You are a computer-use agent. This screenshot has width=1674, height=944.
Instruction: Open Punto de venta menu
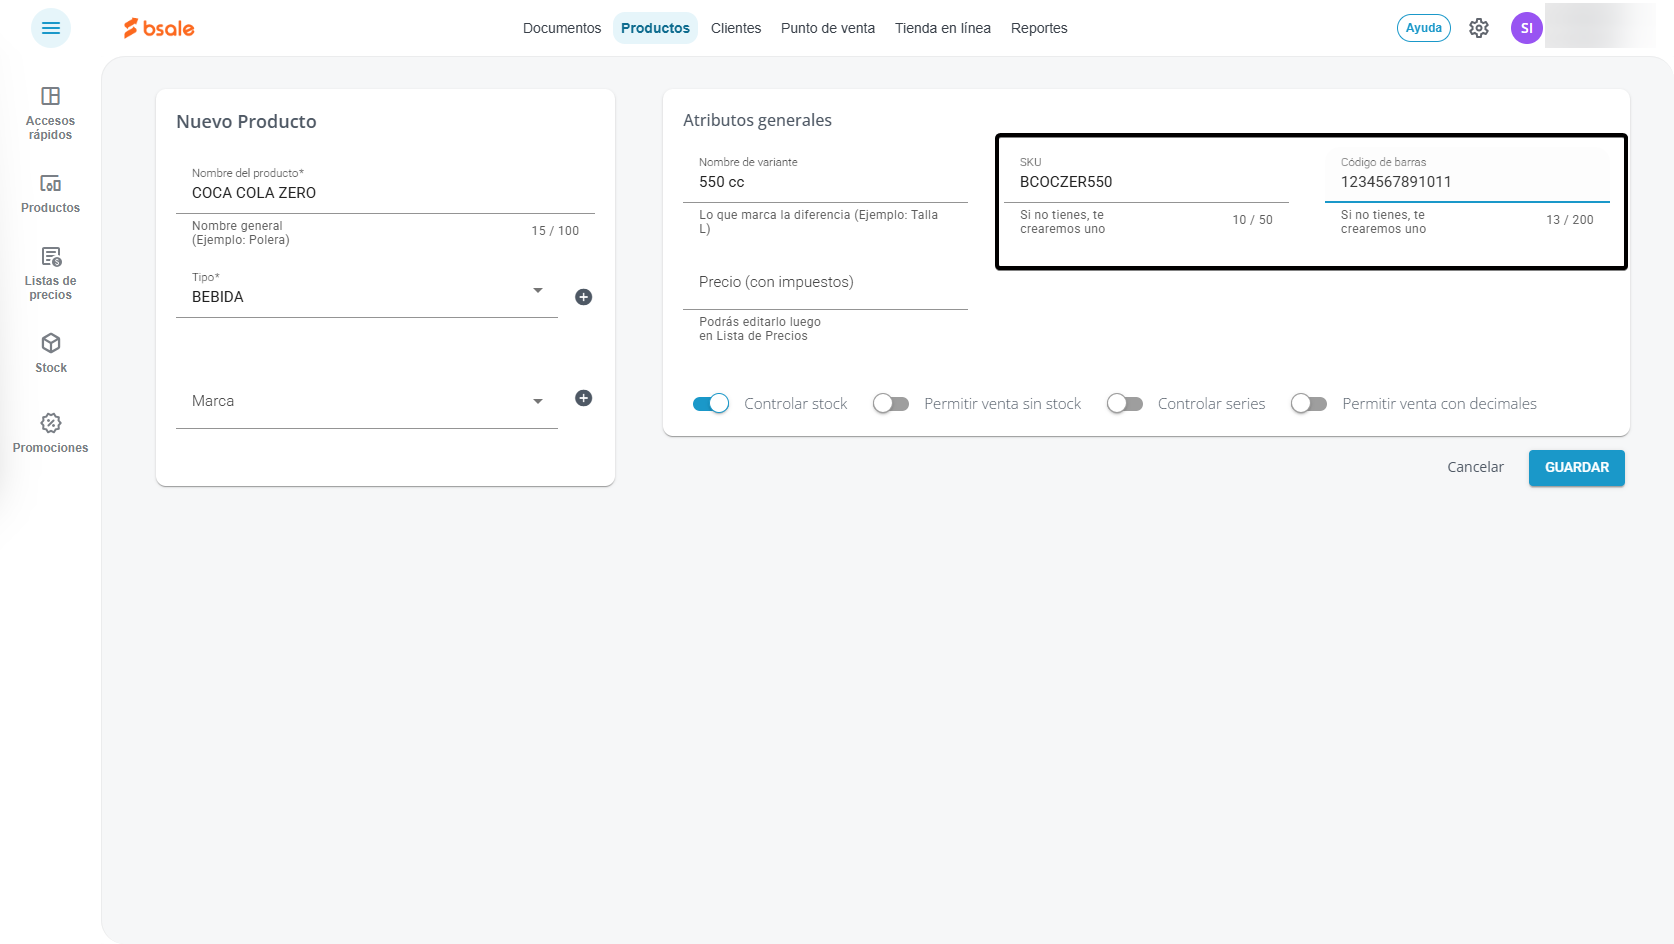pyautogui.click(x=828, y=28)
